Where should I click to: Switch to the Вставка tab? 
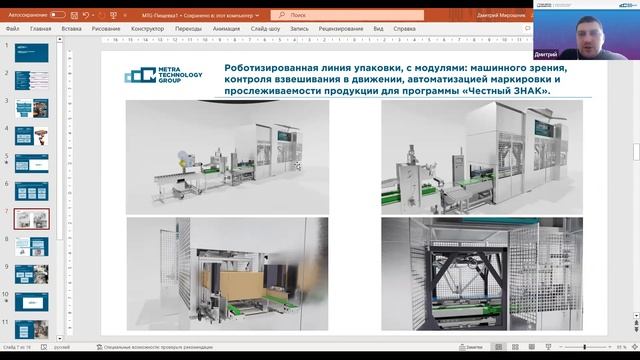[x=71, y=29]
